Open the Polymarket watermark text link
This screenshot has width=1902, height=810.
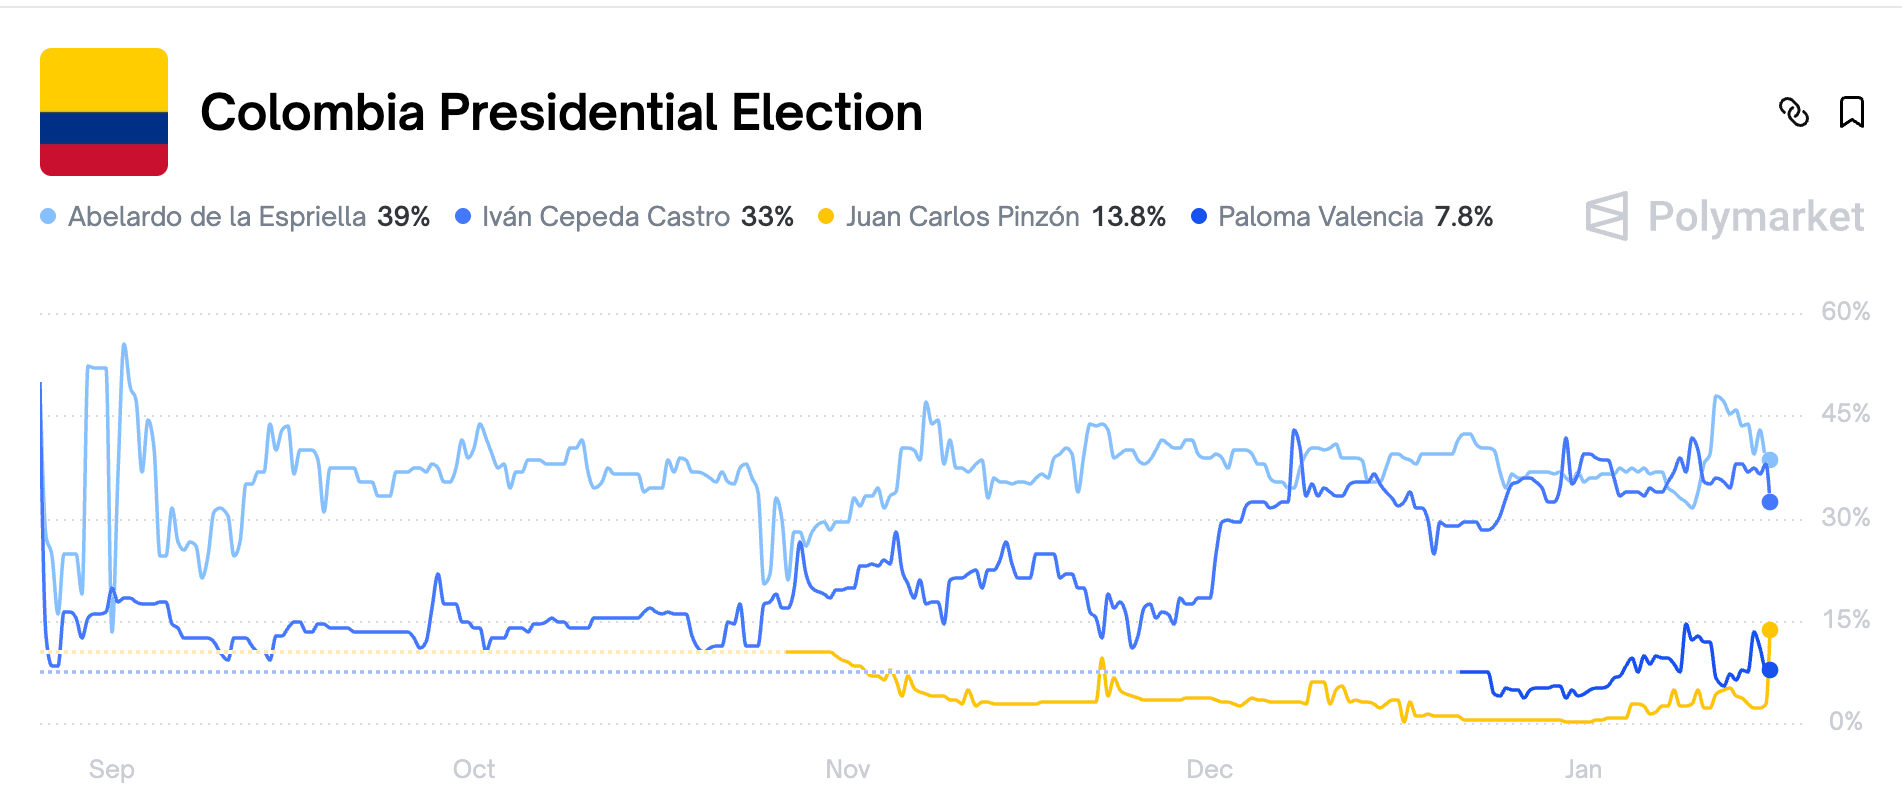coord(1756,217)
